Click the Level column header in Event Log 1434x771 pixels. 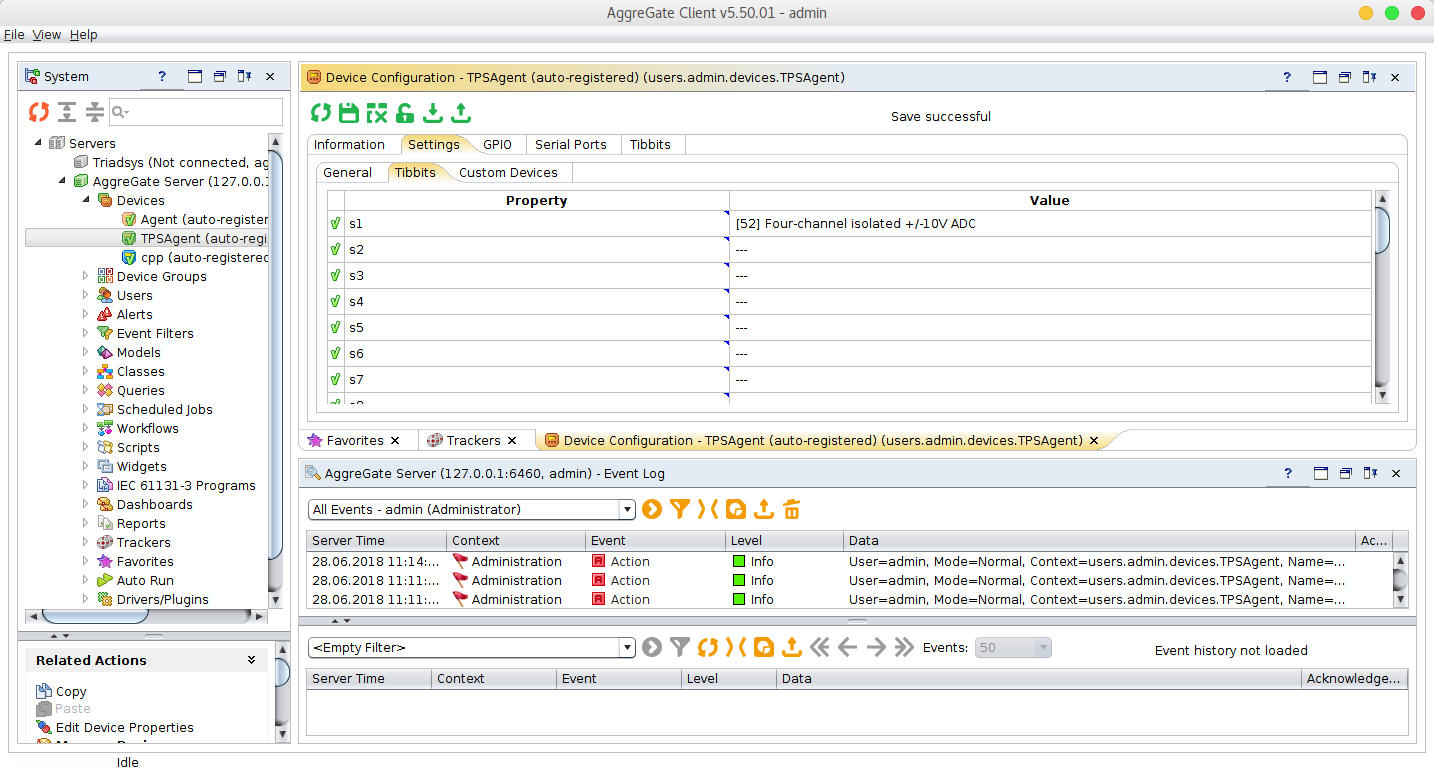pos(785,540)
